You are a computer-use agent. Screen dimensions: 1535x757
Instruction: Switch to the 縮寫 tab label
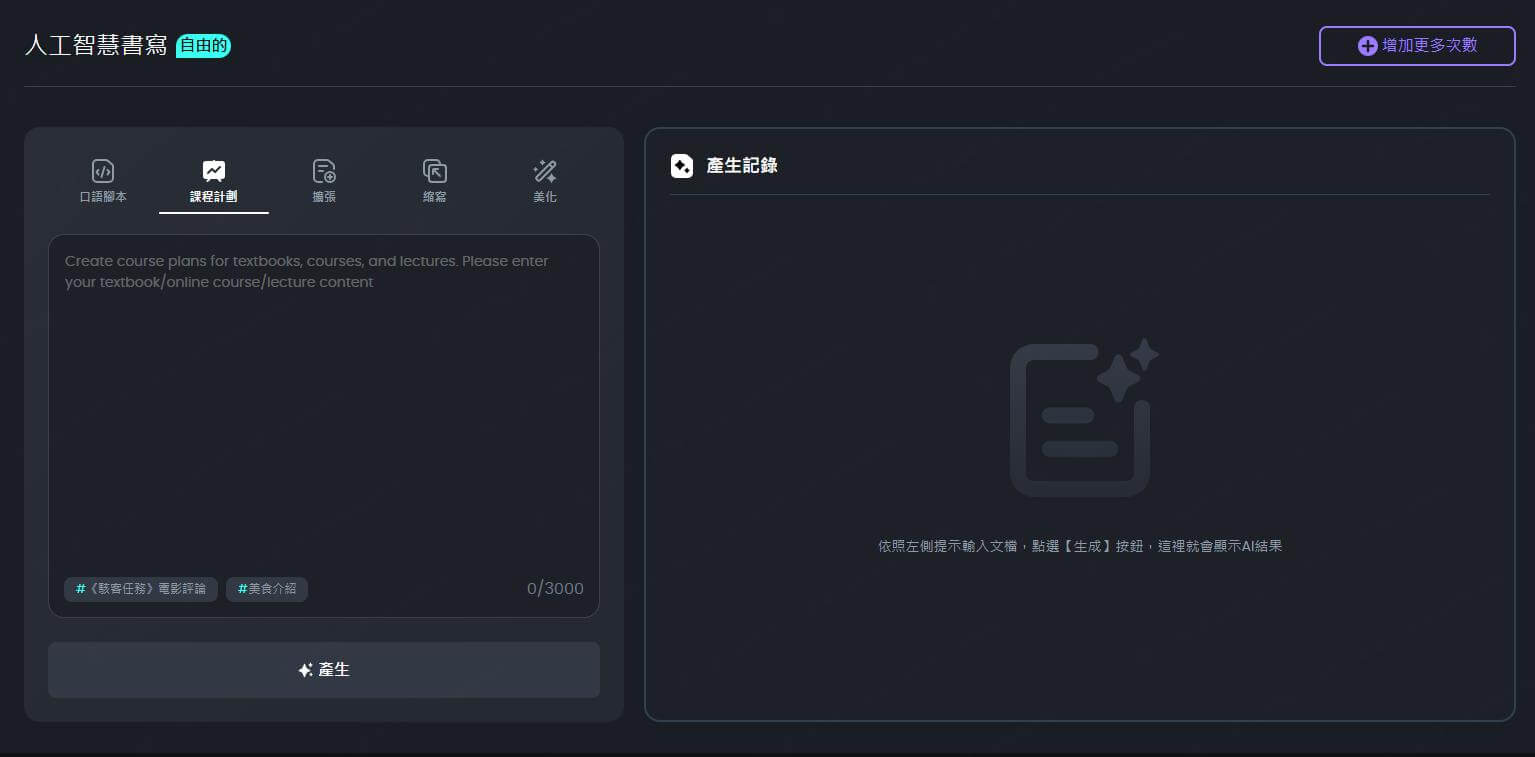[x=435, y=197]
